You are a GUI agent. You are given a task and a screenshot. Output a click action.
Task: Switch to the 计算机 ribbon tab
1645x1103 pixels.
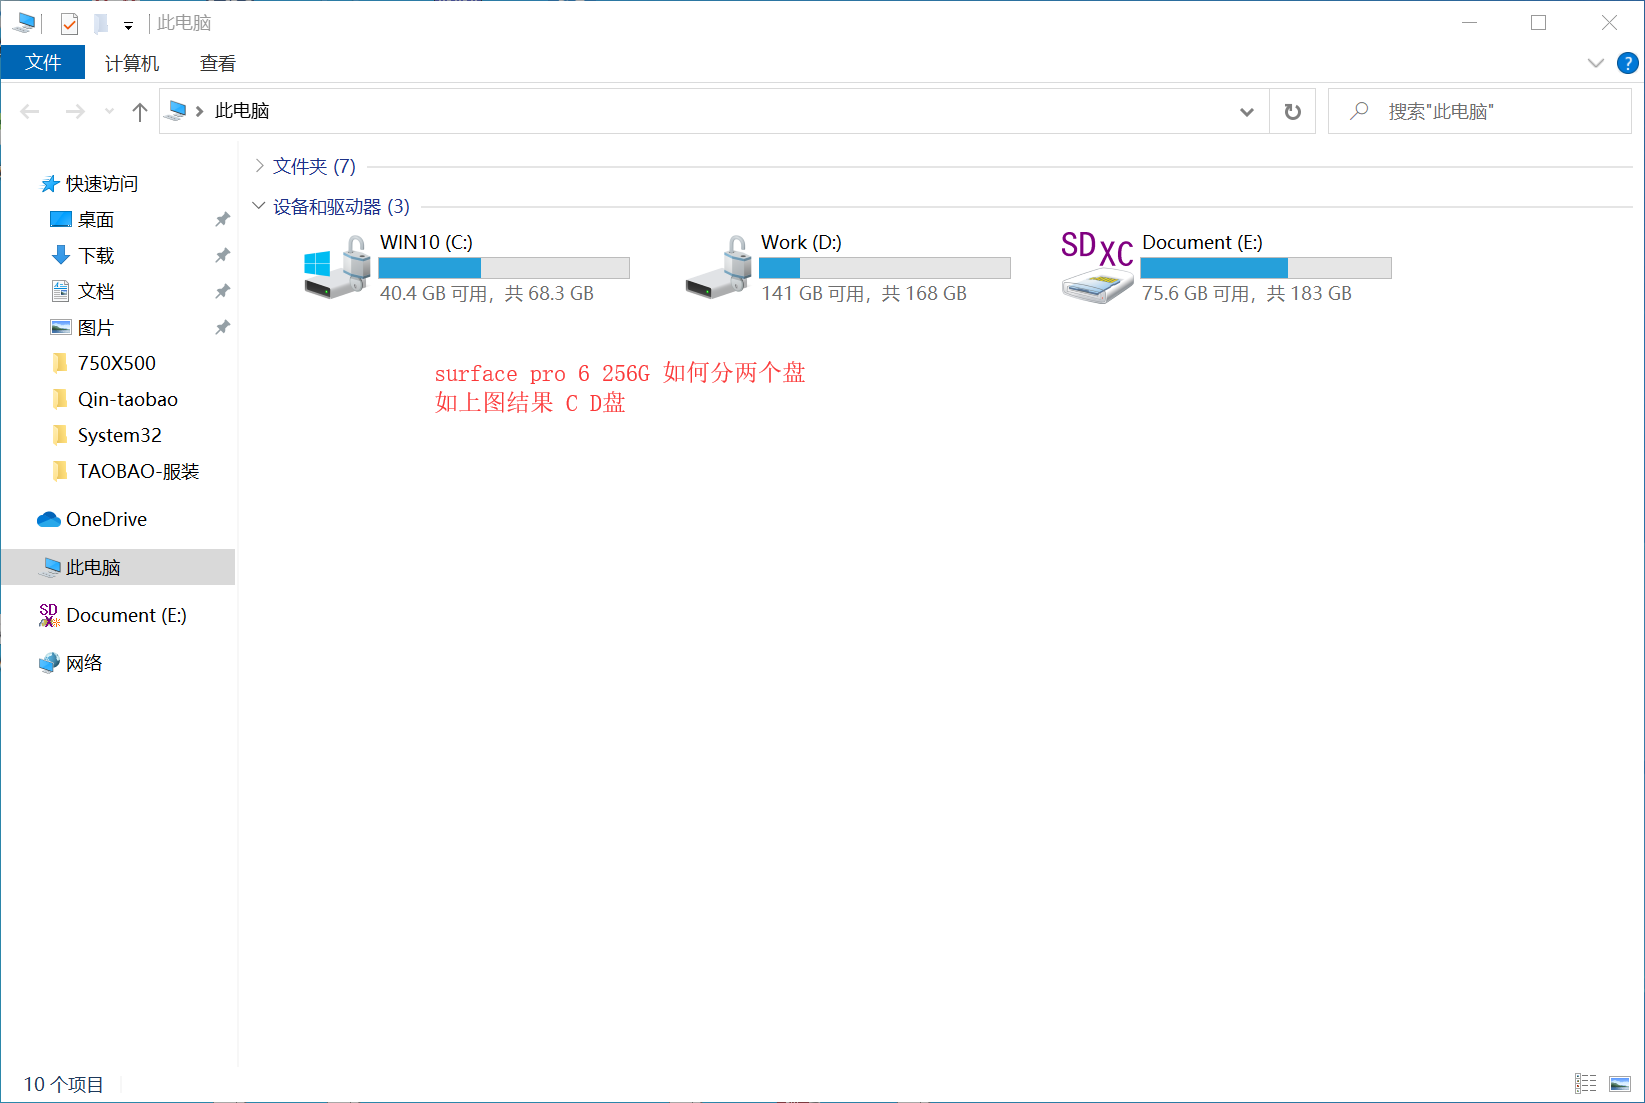pos(131,63)
